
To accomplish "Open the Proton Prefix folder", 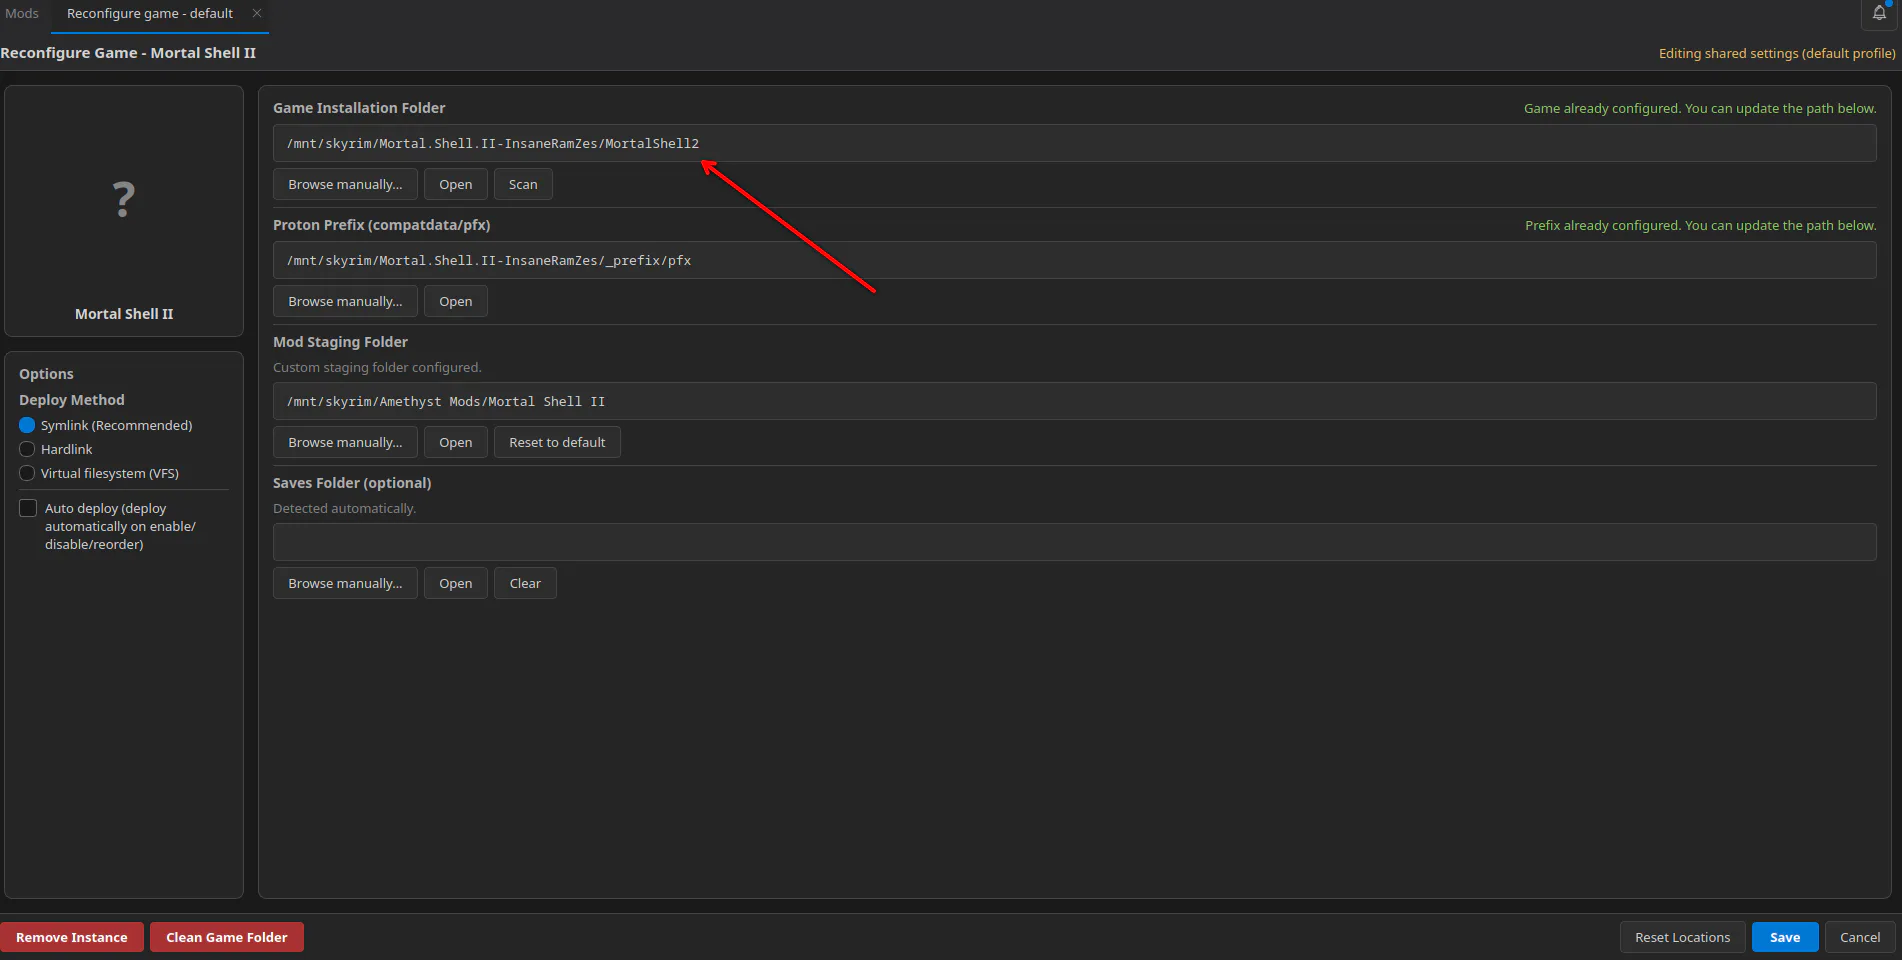I will click(x=456, y=301).
